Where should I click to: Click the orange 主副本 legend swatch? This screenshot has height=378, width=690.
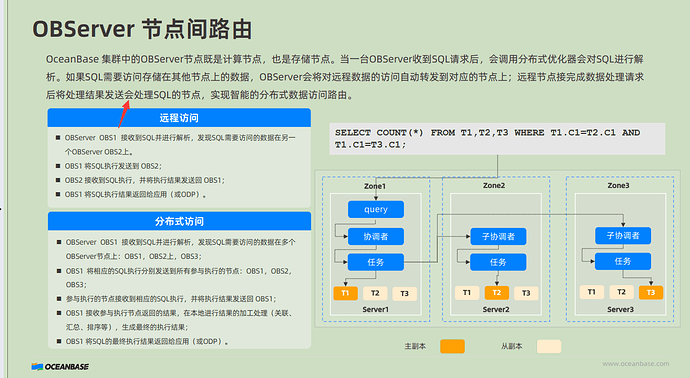[x=452, y=346]
